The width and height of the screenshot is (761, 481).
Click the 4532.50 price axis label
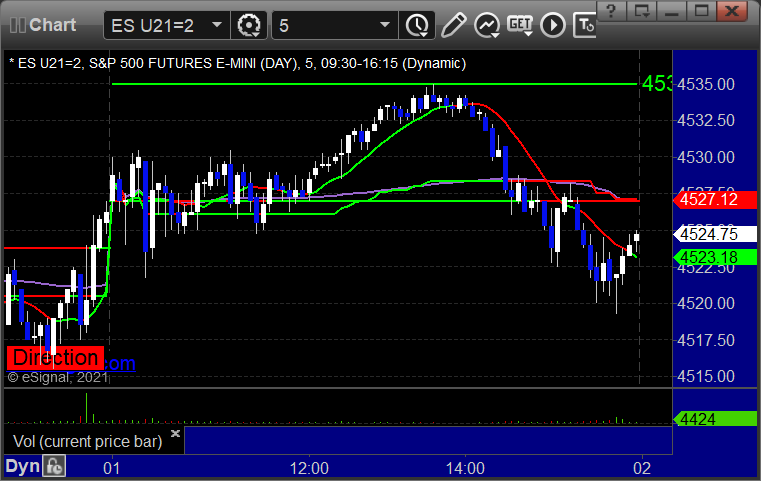706,120
